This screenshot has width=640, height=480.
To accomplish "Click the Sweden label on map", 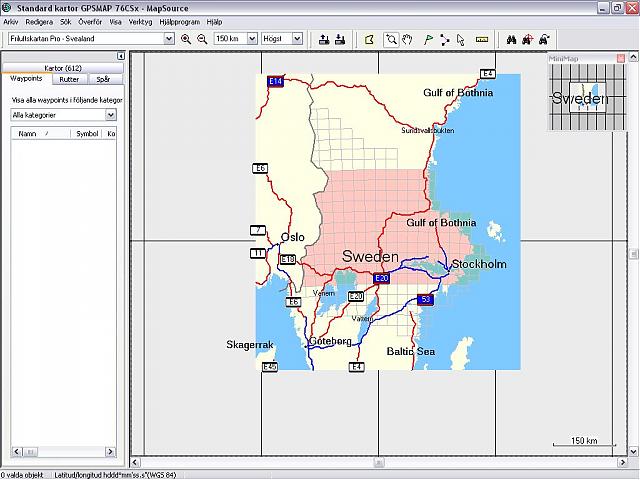I will 370,256.
